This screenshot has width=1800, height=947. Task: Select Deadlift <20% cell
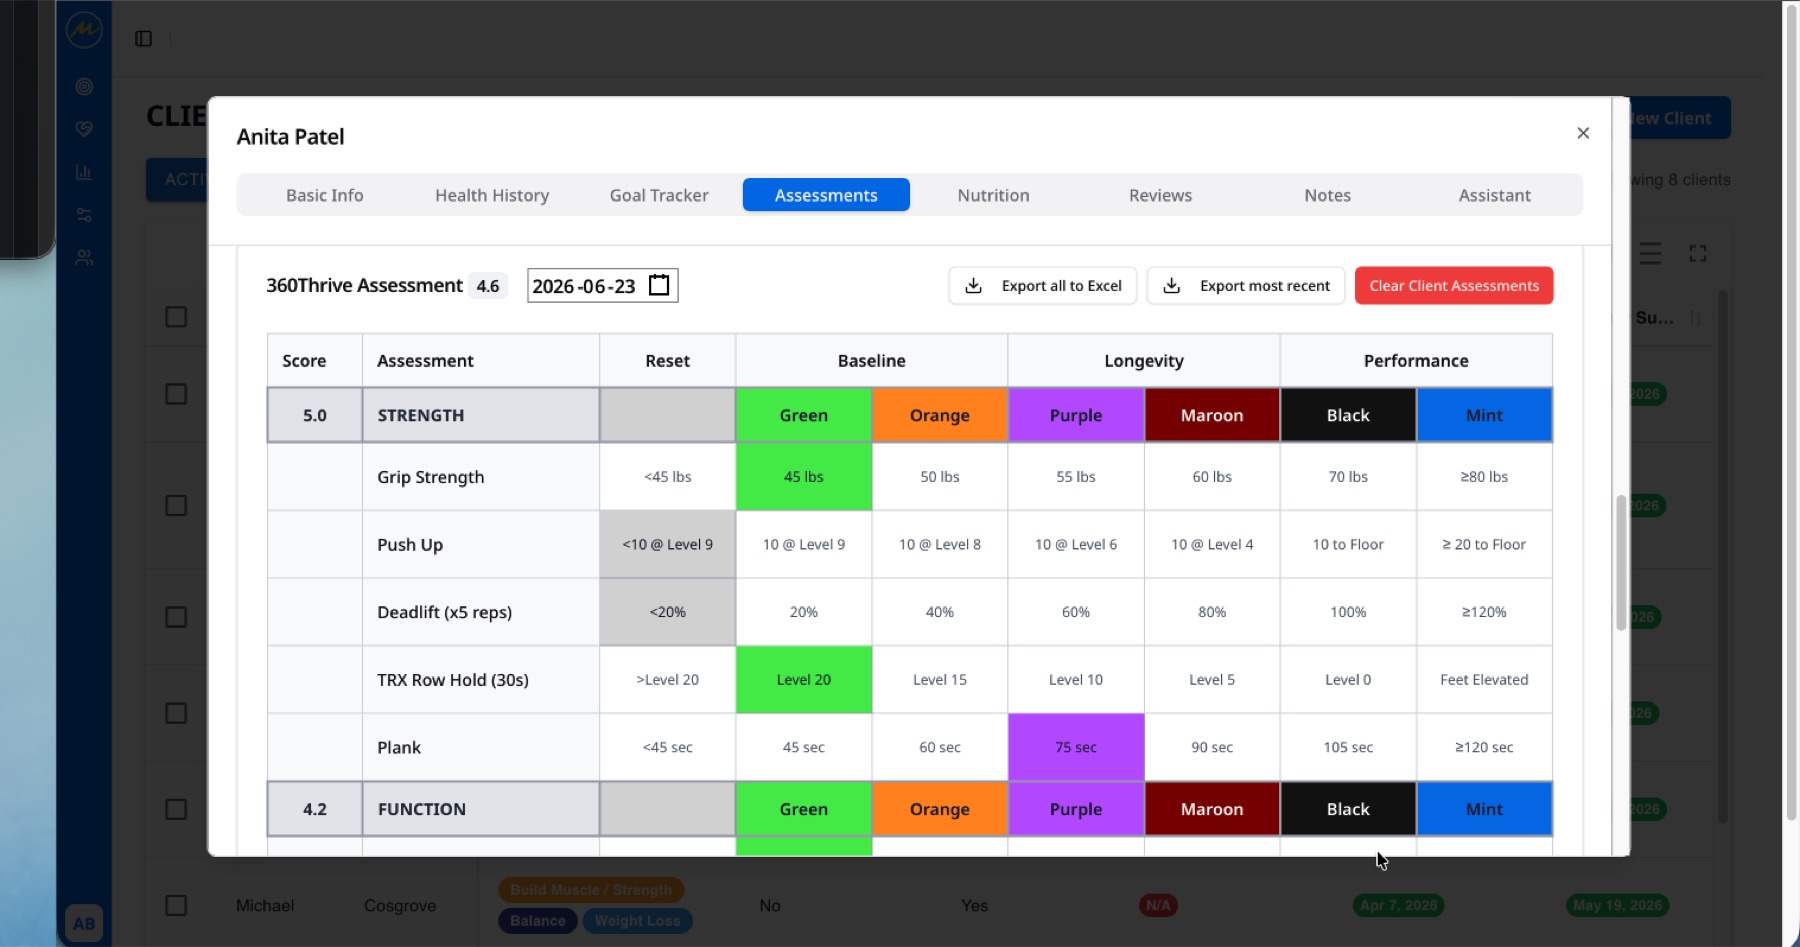(x=668, y=612)
